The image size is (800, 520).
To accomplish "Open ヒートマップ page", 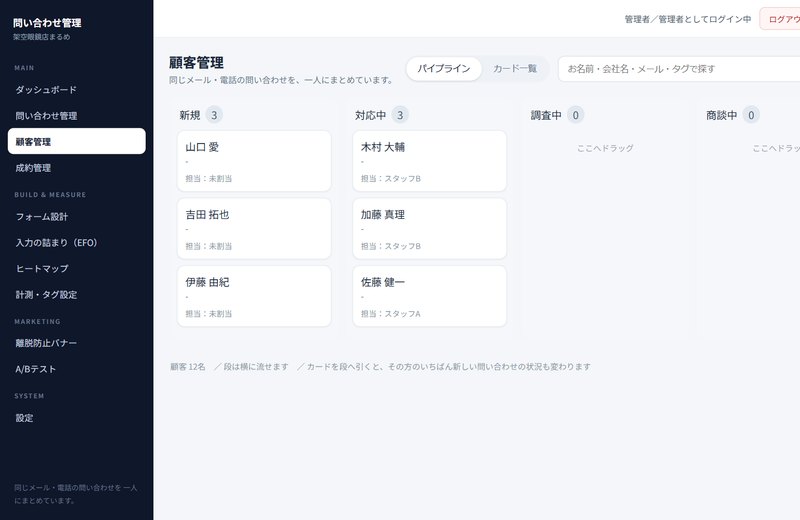I will click(x=77, y=268).
